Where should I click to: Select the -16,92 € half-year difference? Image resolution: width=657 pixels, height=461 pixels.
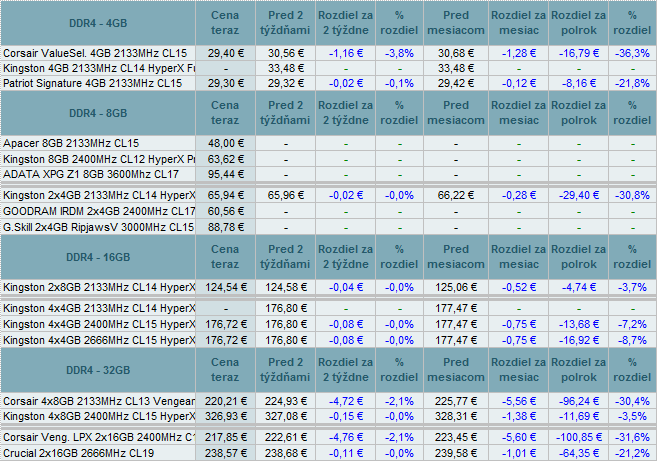point(579,340)
